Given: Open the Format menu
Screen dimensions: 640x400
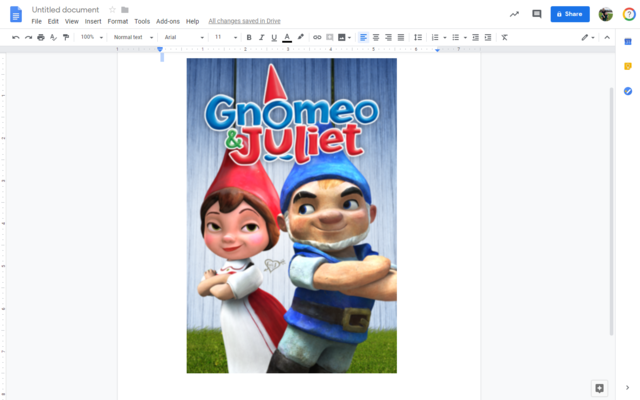Looking at the screenshot, I should click(118, 21).
